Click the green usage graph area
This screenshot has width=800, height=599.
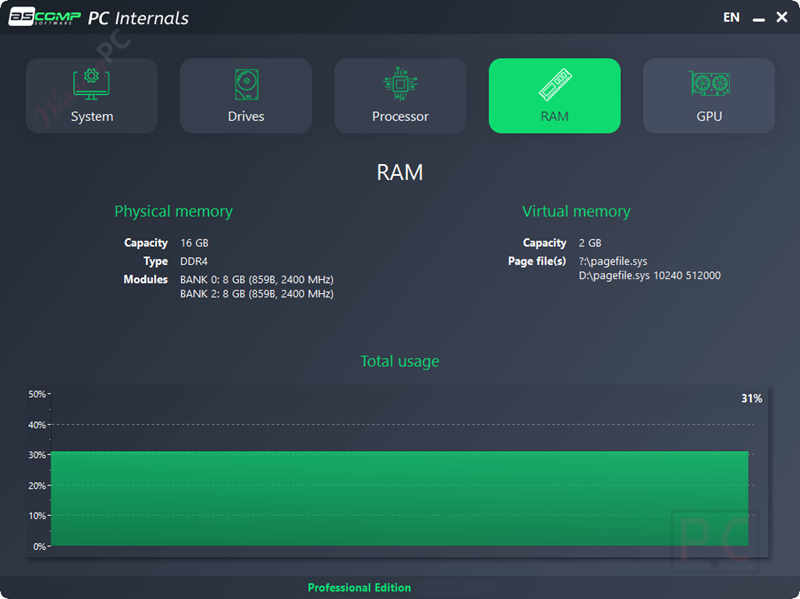coord(399,498)
